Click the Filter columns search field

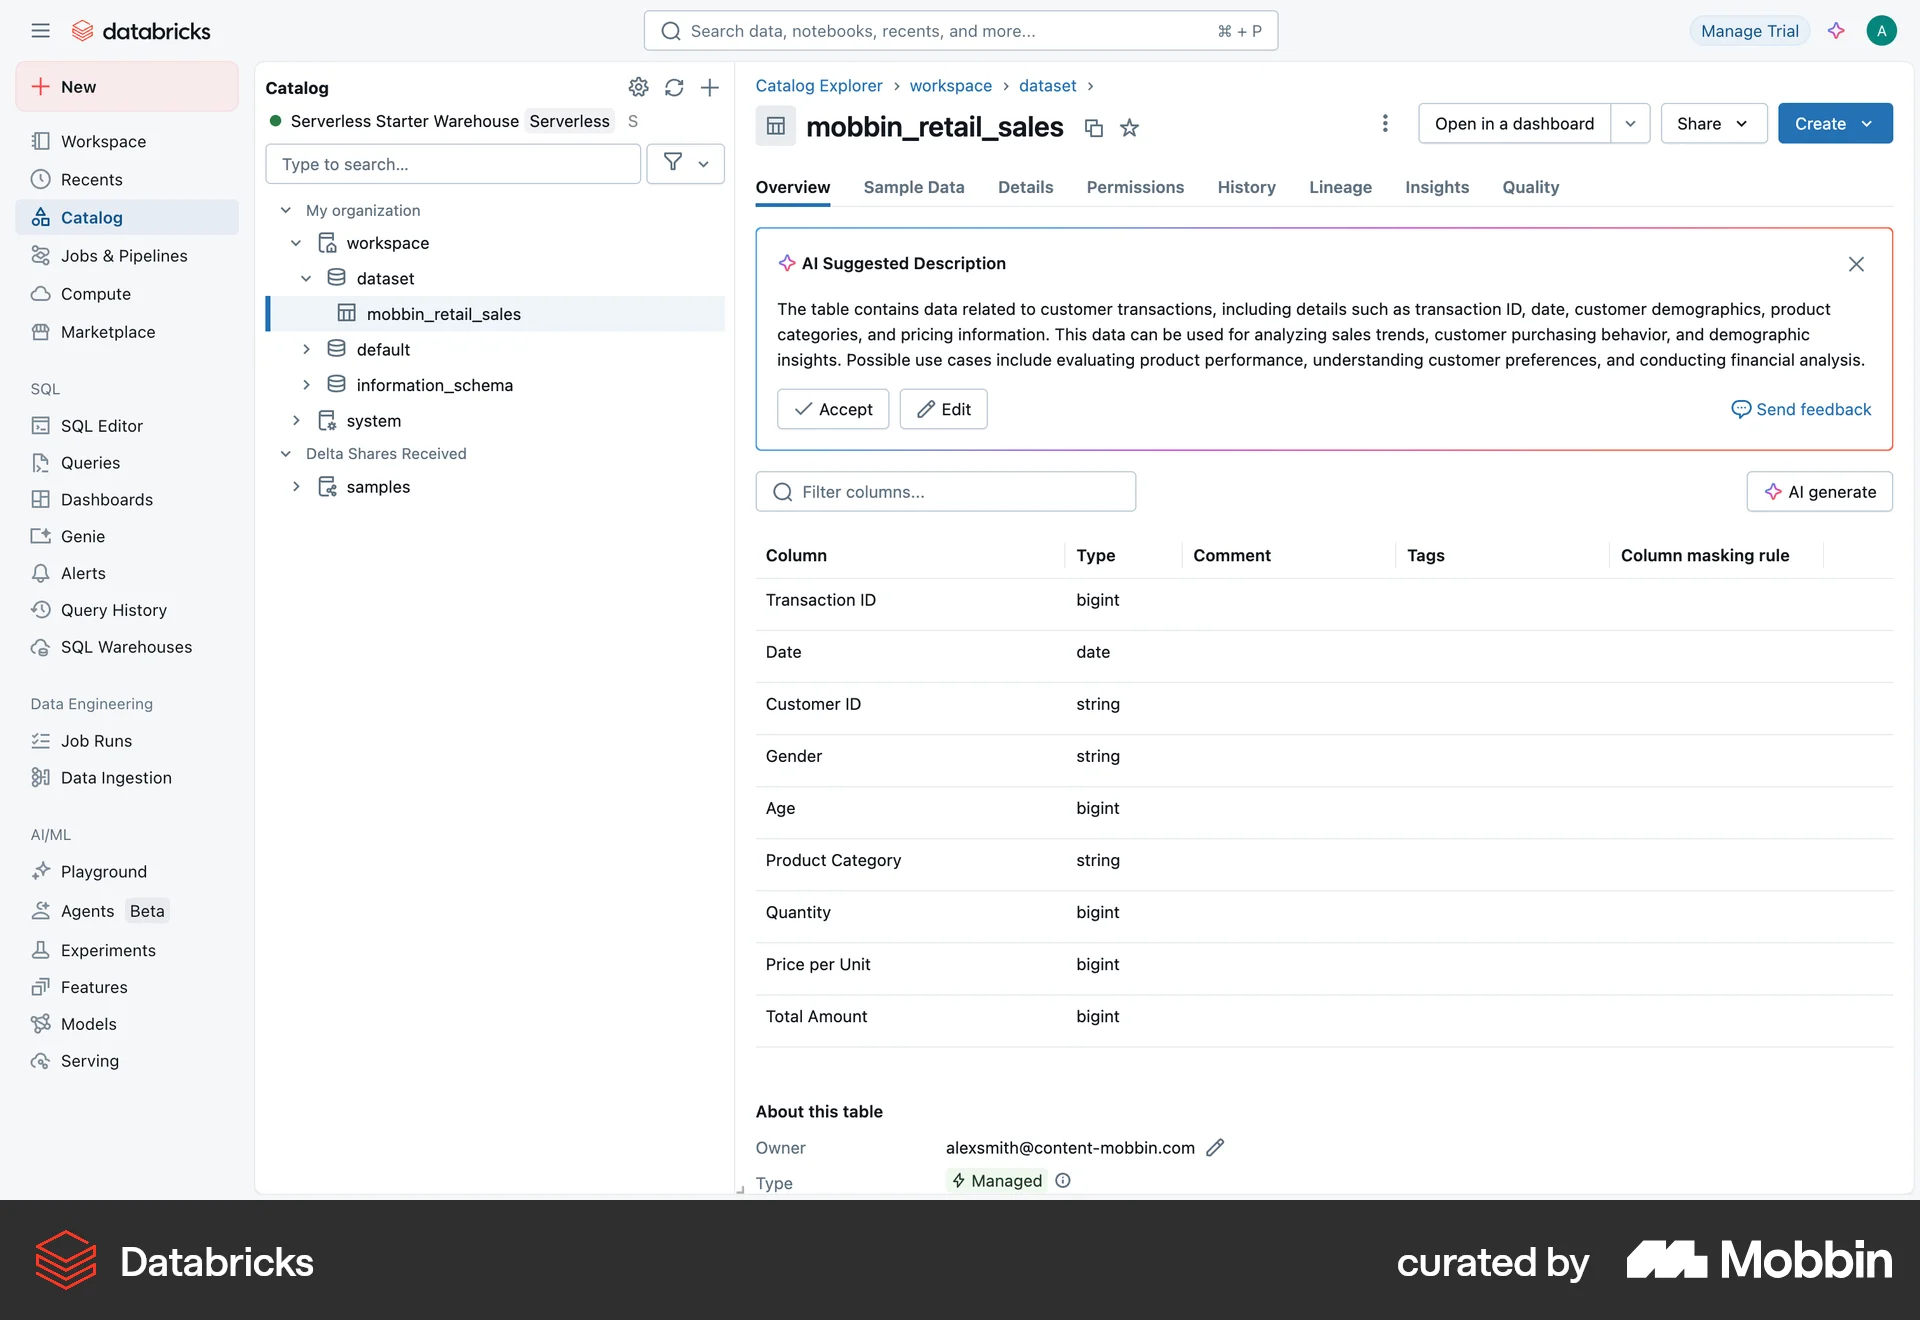click(x=946, y=491)
